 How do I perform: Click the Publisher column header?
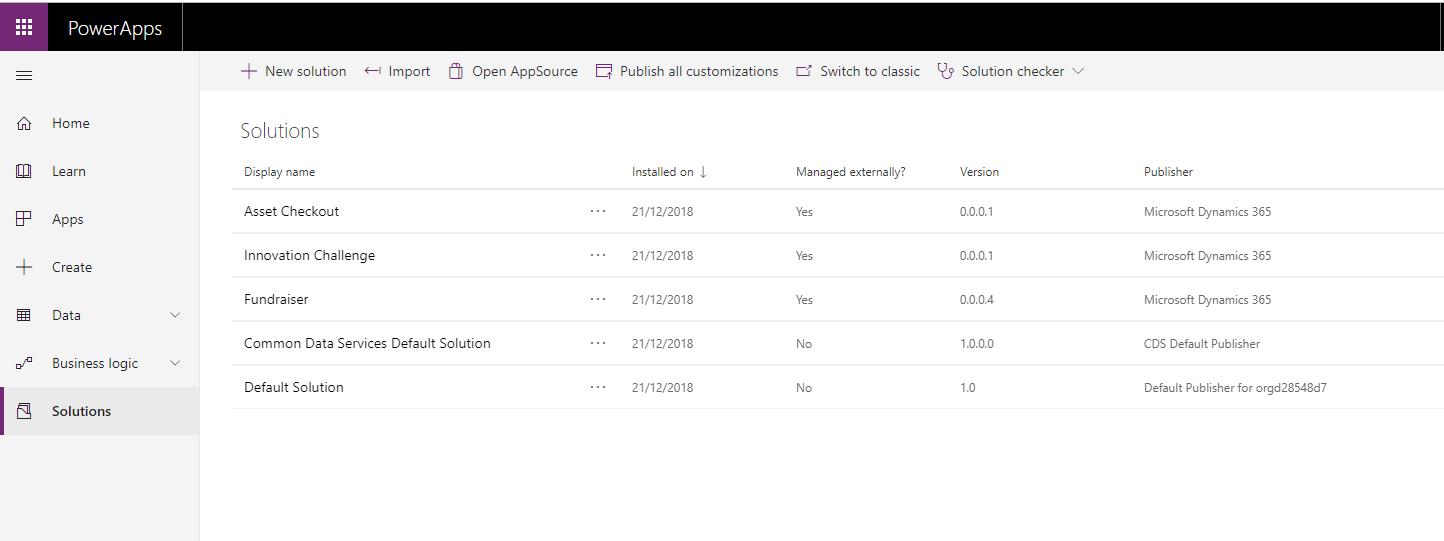click(x=1168, y=172)
